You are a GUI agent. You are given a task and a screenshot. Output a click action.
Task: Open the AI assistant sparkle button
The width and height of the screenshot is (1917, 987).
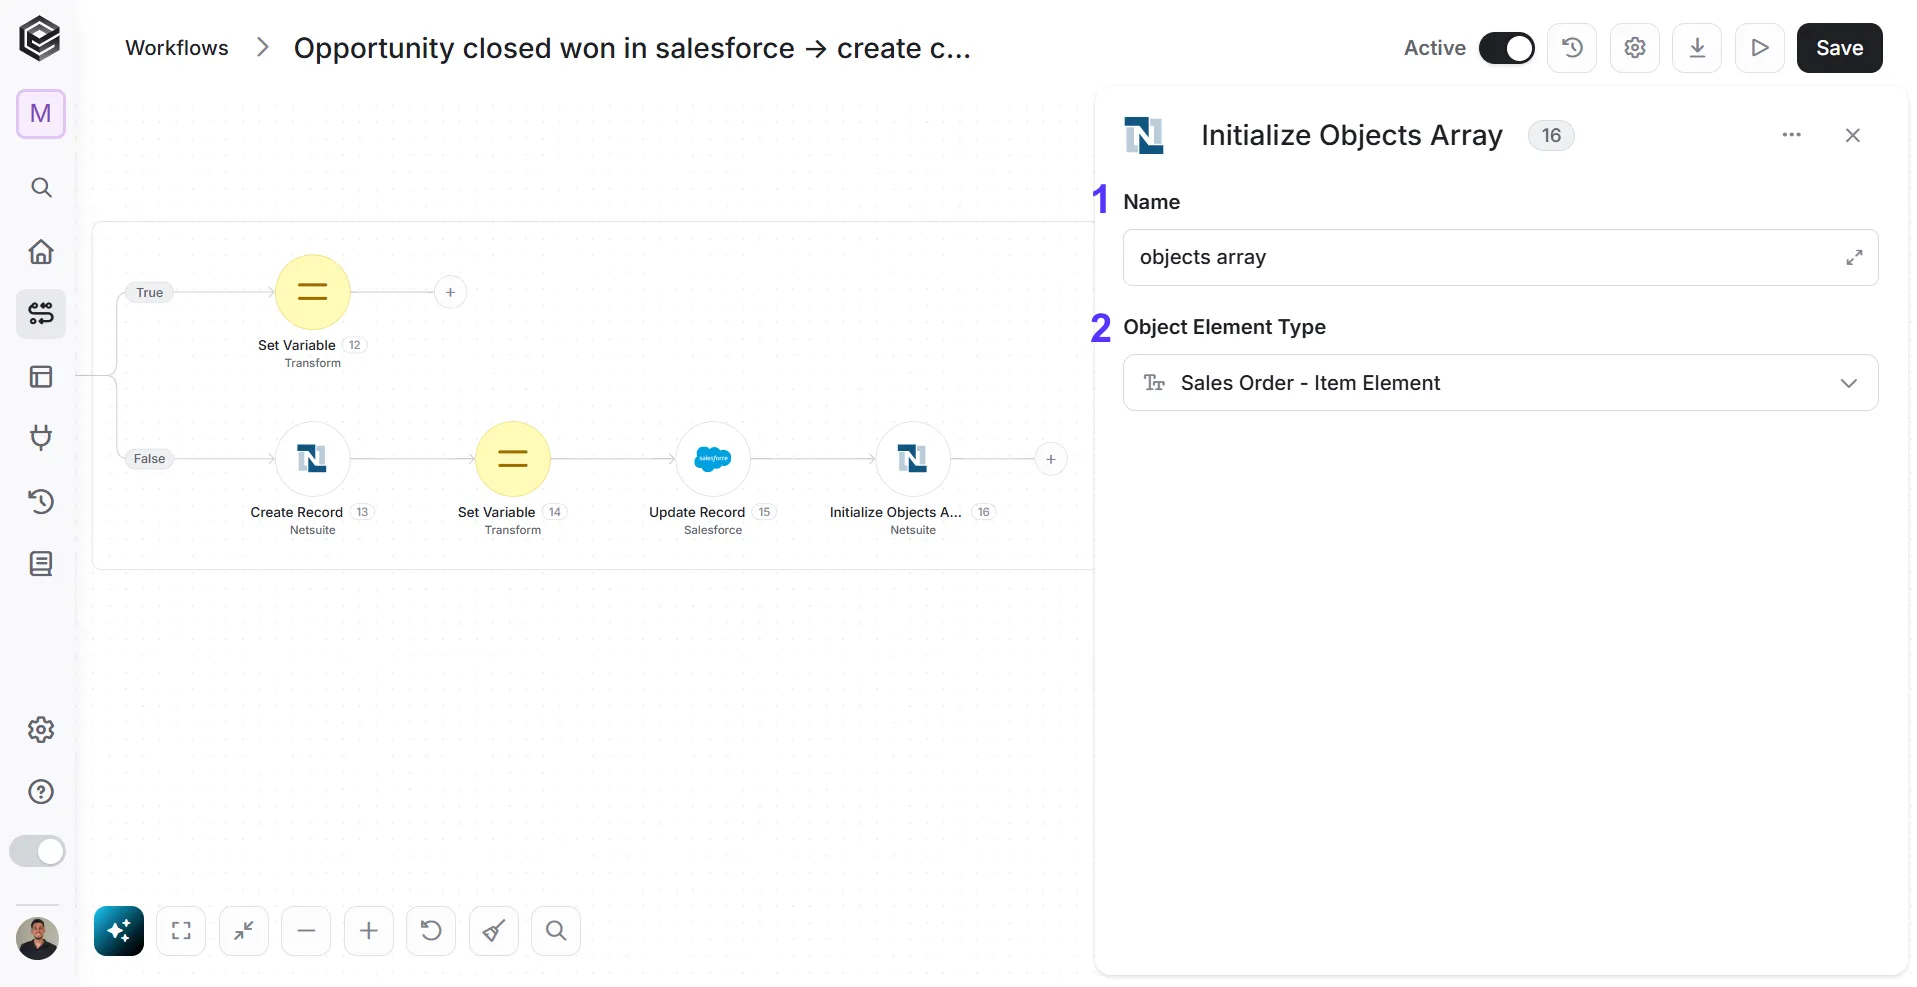[x=119, y=931]
